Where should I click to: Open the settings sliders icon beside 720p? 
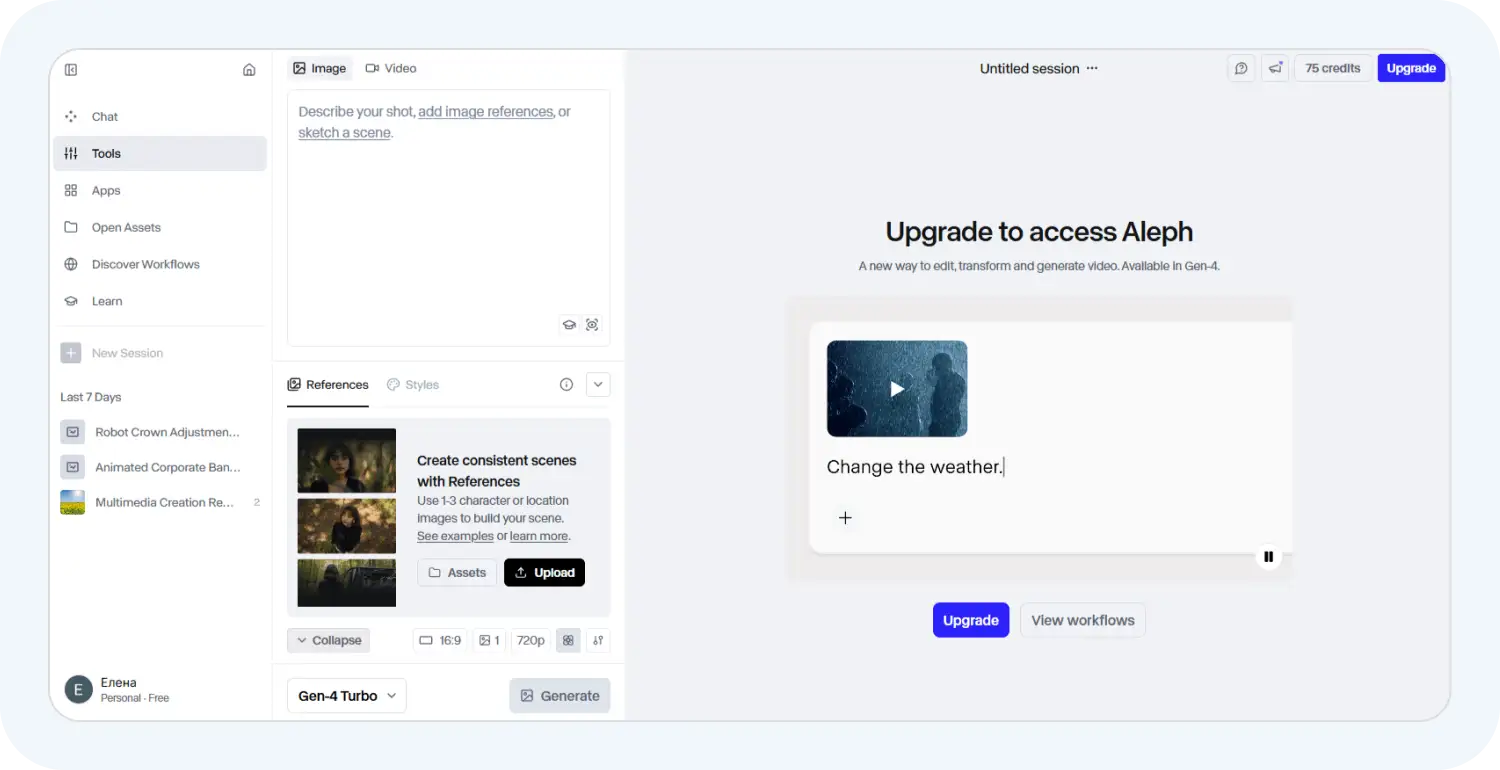pos(598,641)
